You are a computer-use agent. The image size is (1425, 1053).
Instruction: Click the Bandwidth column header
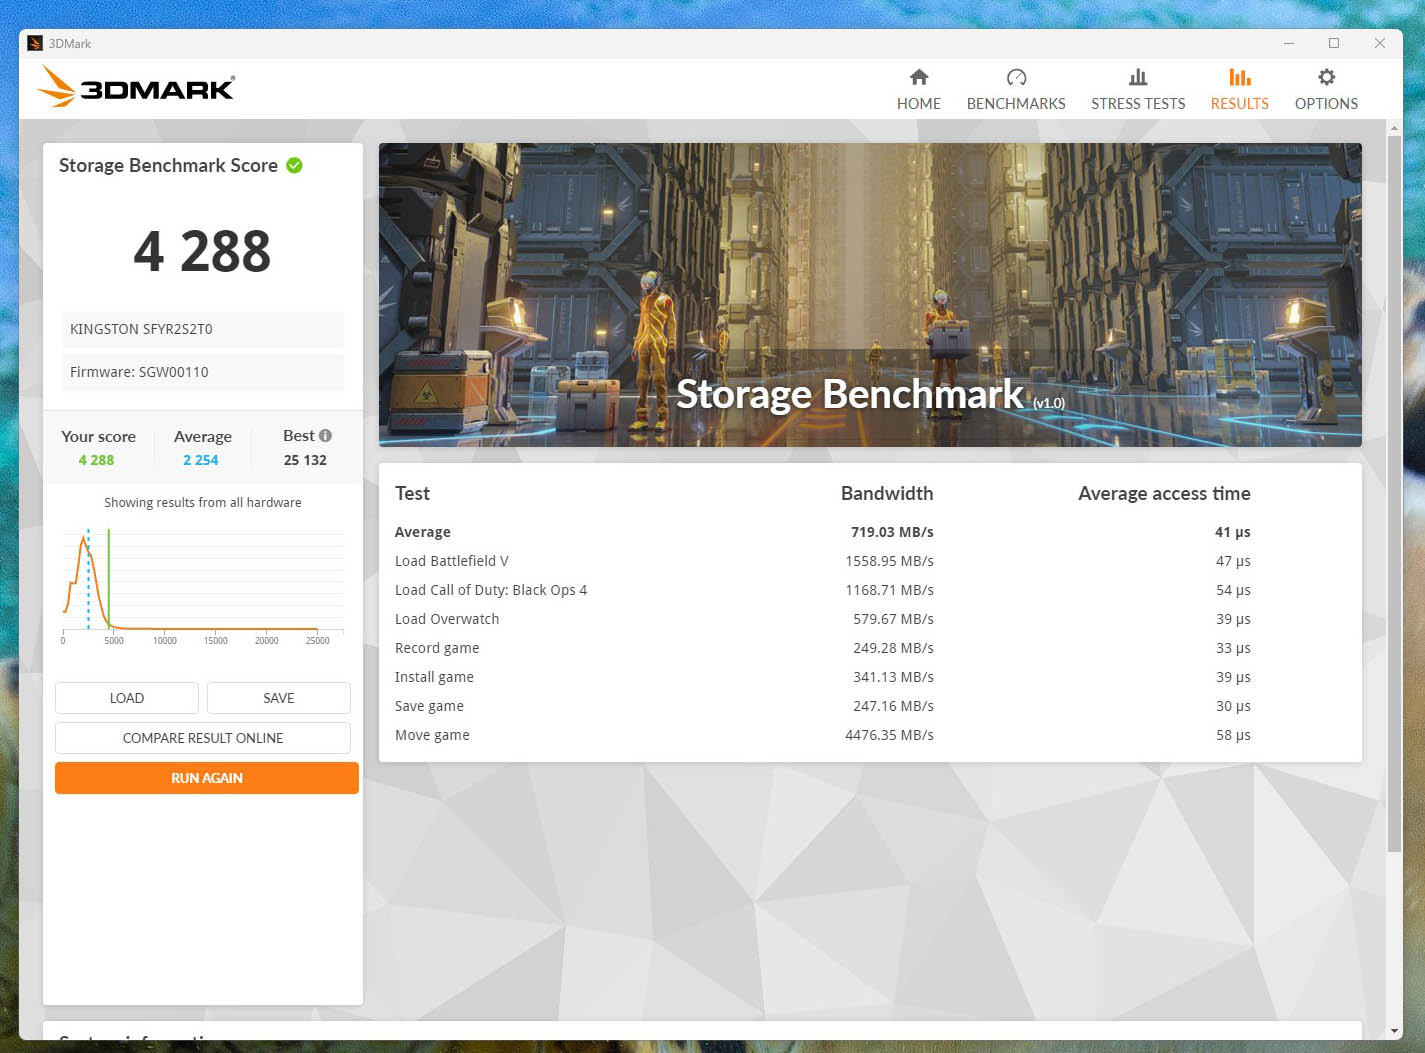[x=887, y=493]
